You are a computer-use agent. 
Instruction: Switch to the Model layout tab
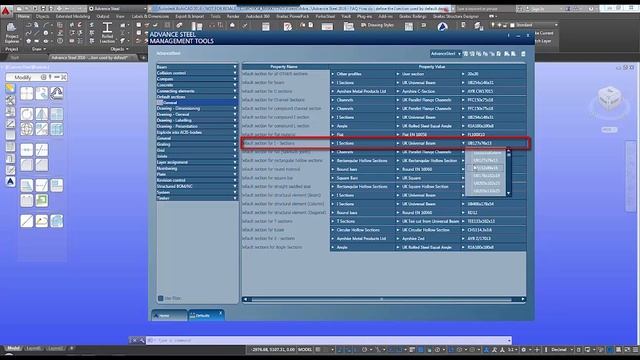13,349
